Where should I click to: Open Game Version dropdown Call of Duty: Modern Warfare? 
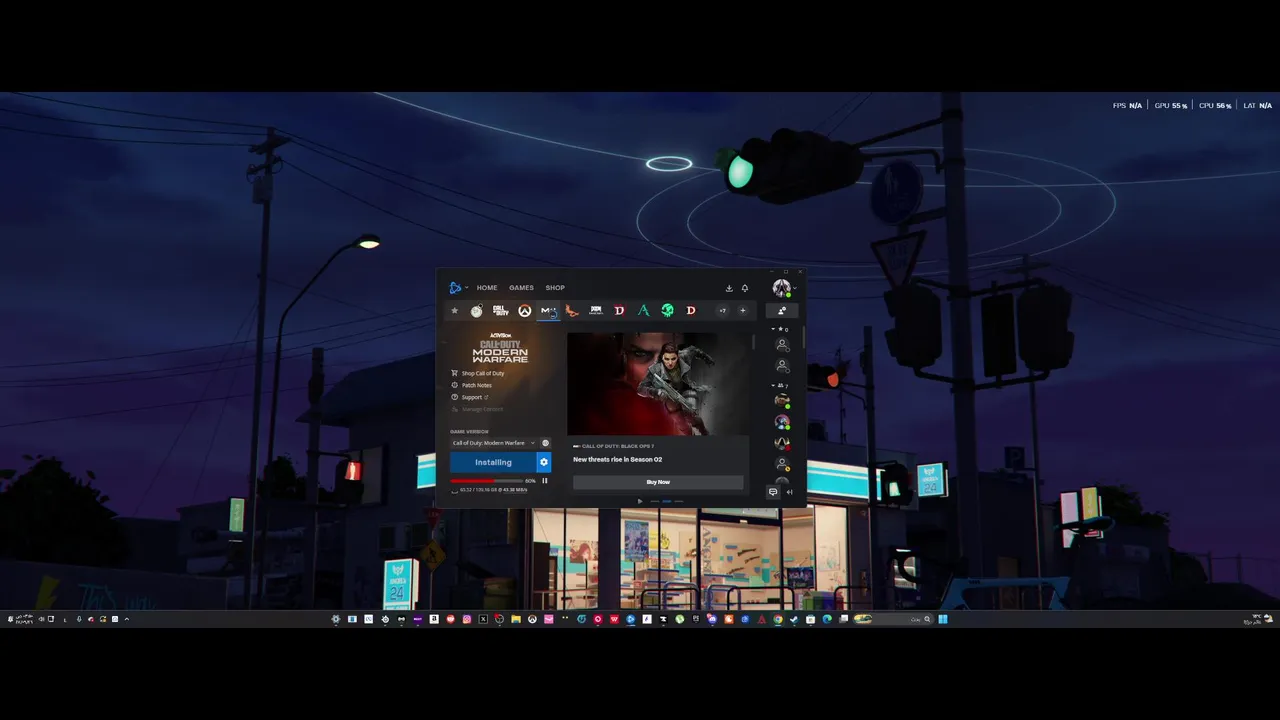coord(493,443)
